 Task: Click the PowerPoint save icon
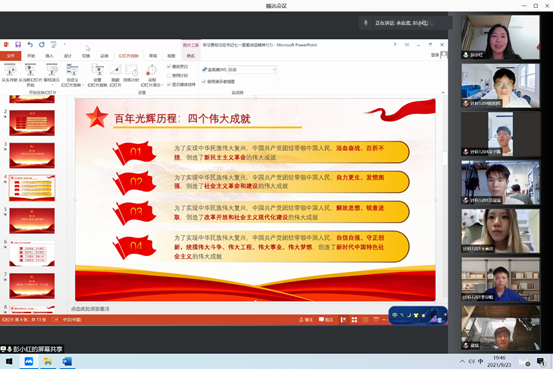click(18, 45)
